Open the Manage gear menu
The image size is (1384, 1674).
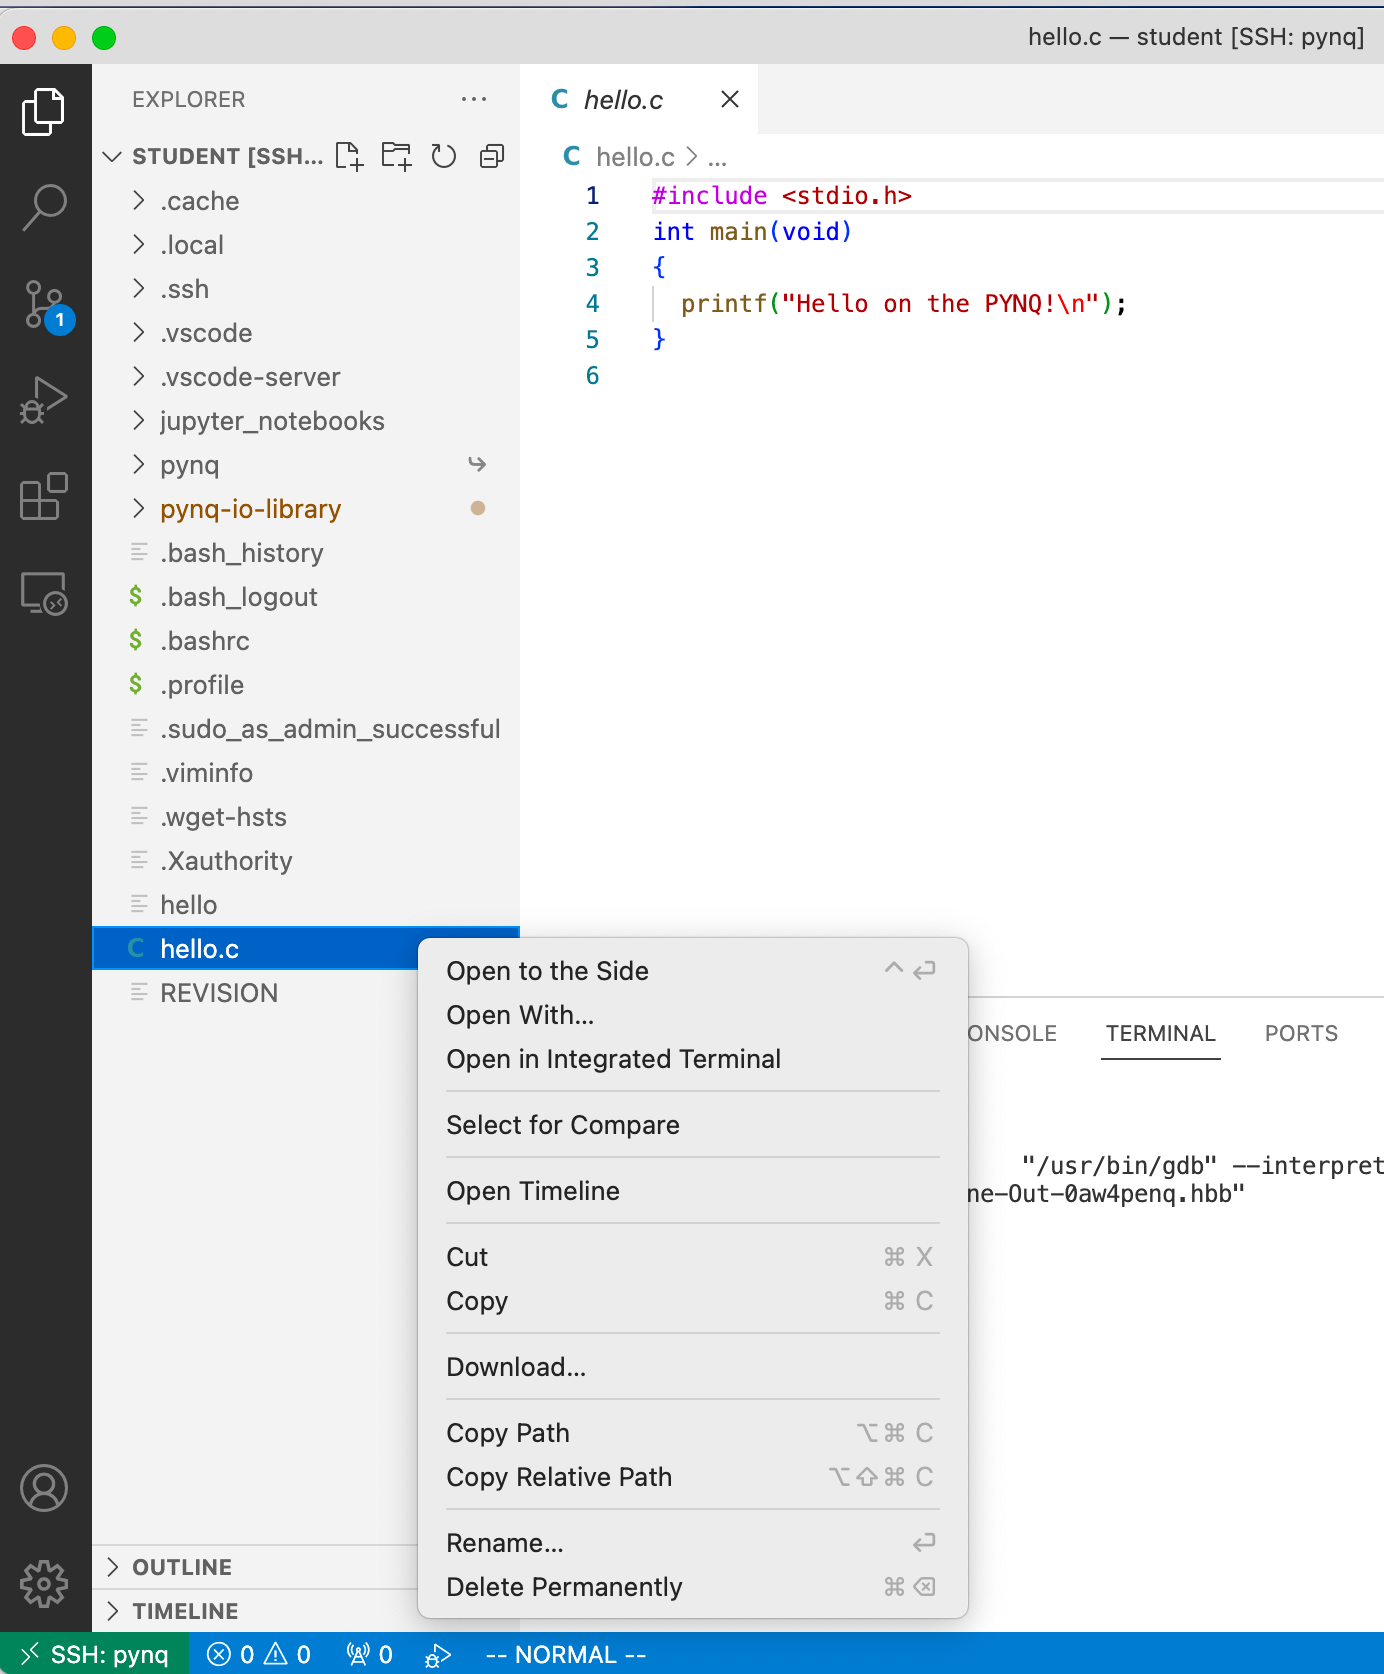click(x=44, y=1584)
